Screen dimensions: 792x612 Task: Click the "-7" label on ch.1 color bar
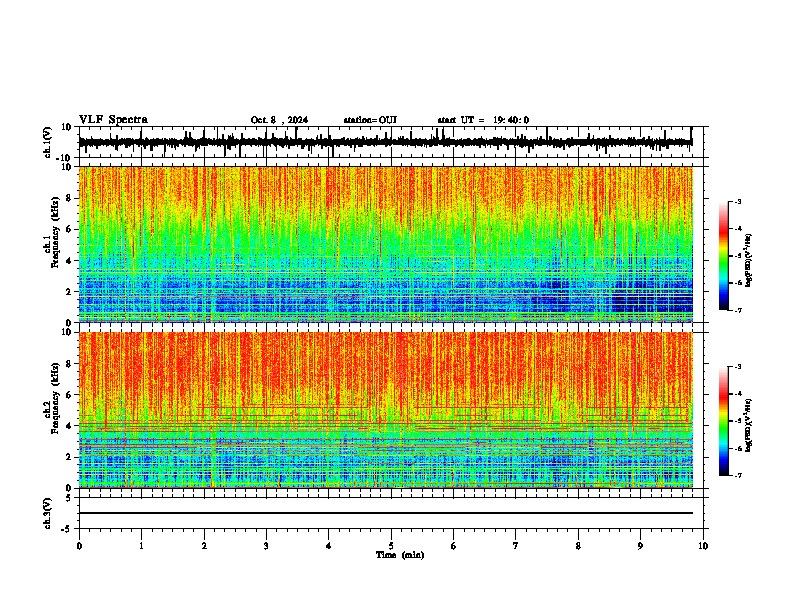point(738,310)
